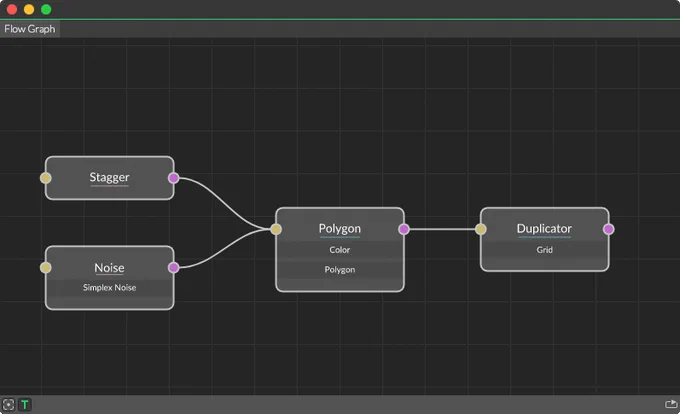Select the Polygon node title

[x=340, y=228]
